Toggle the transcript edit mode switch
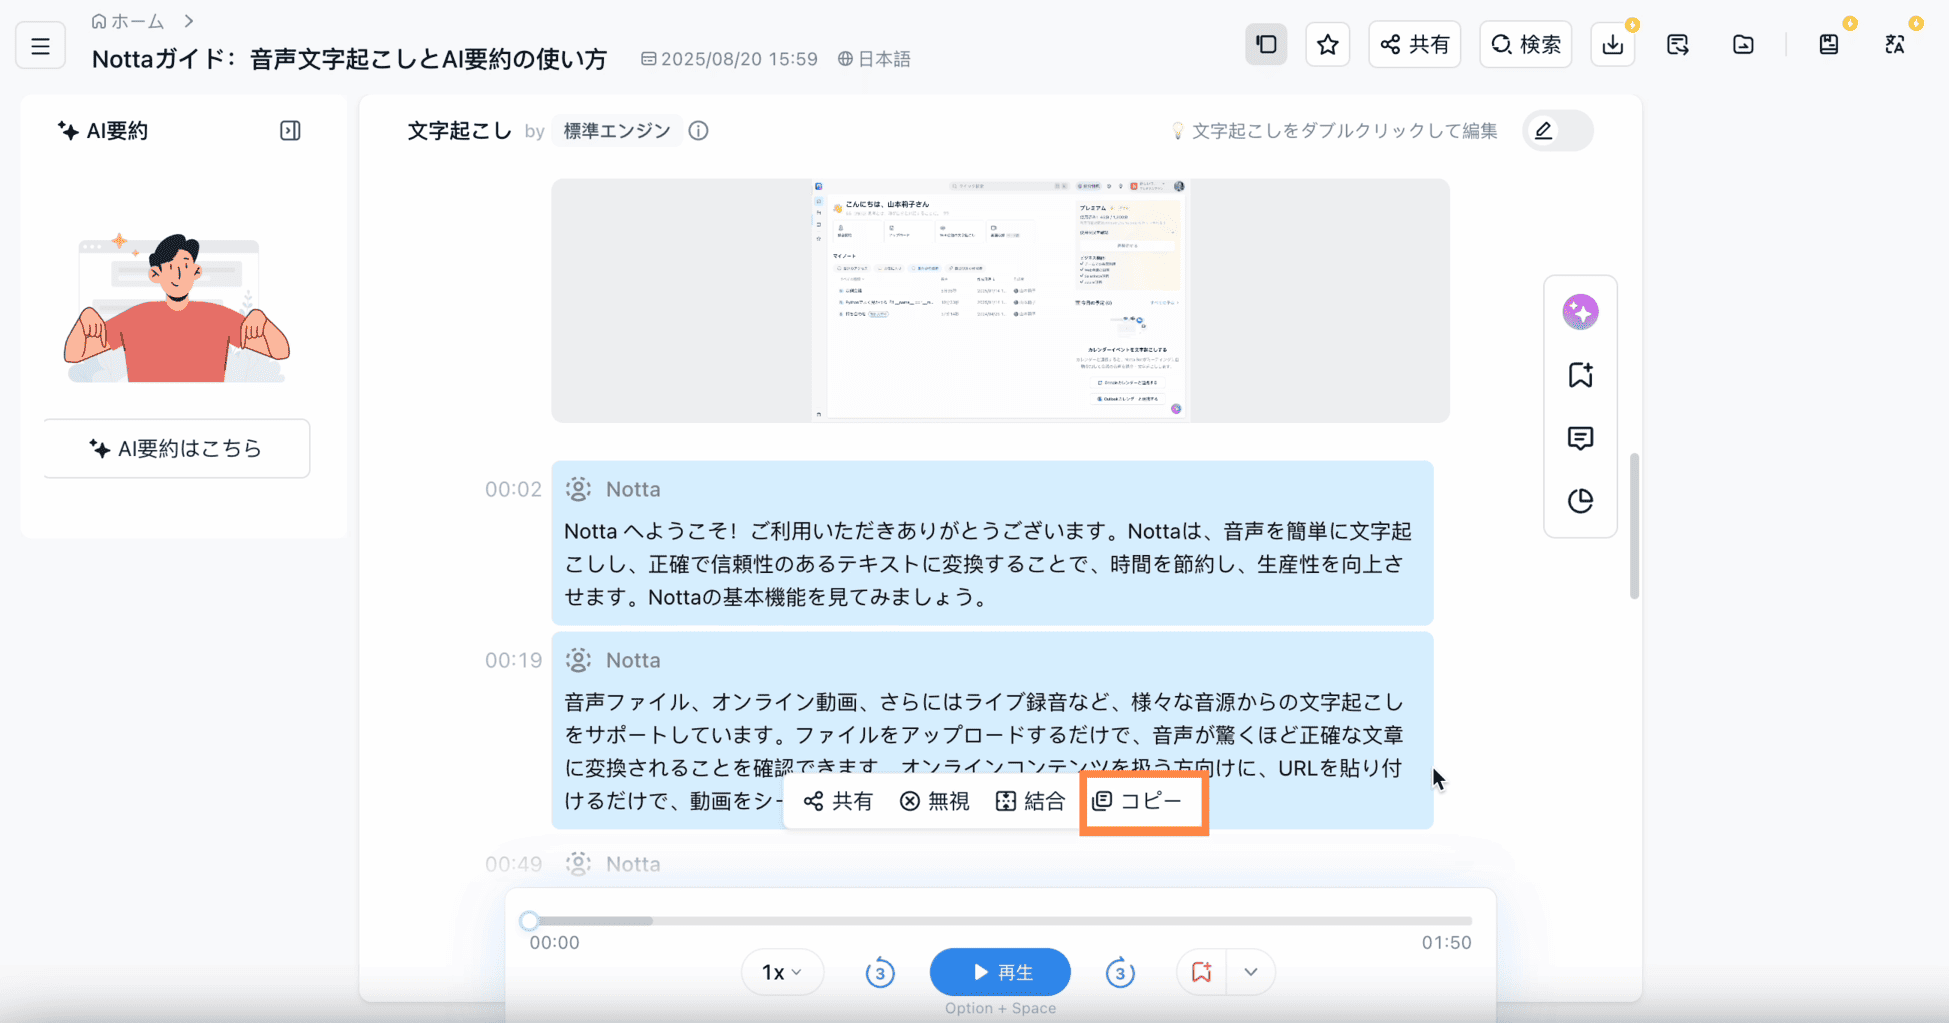 point(1557,131)
